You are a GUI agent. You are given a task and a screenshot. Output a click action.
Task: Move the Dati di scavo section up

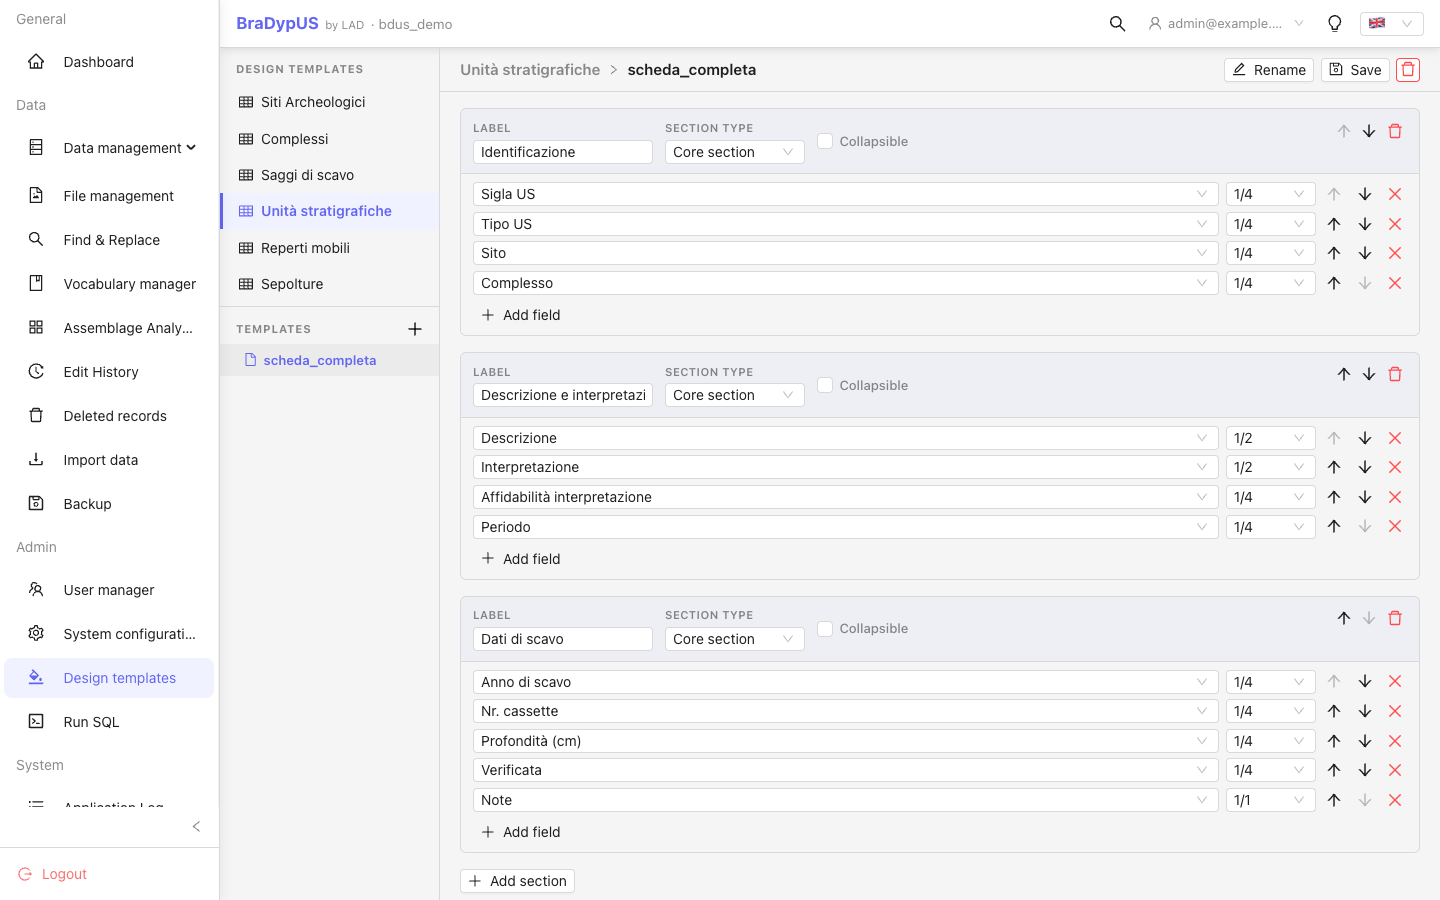pyautogui.click(x=1344, y=618)
